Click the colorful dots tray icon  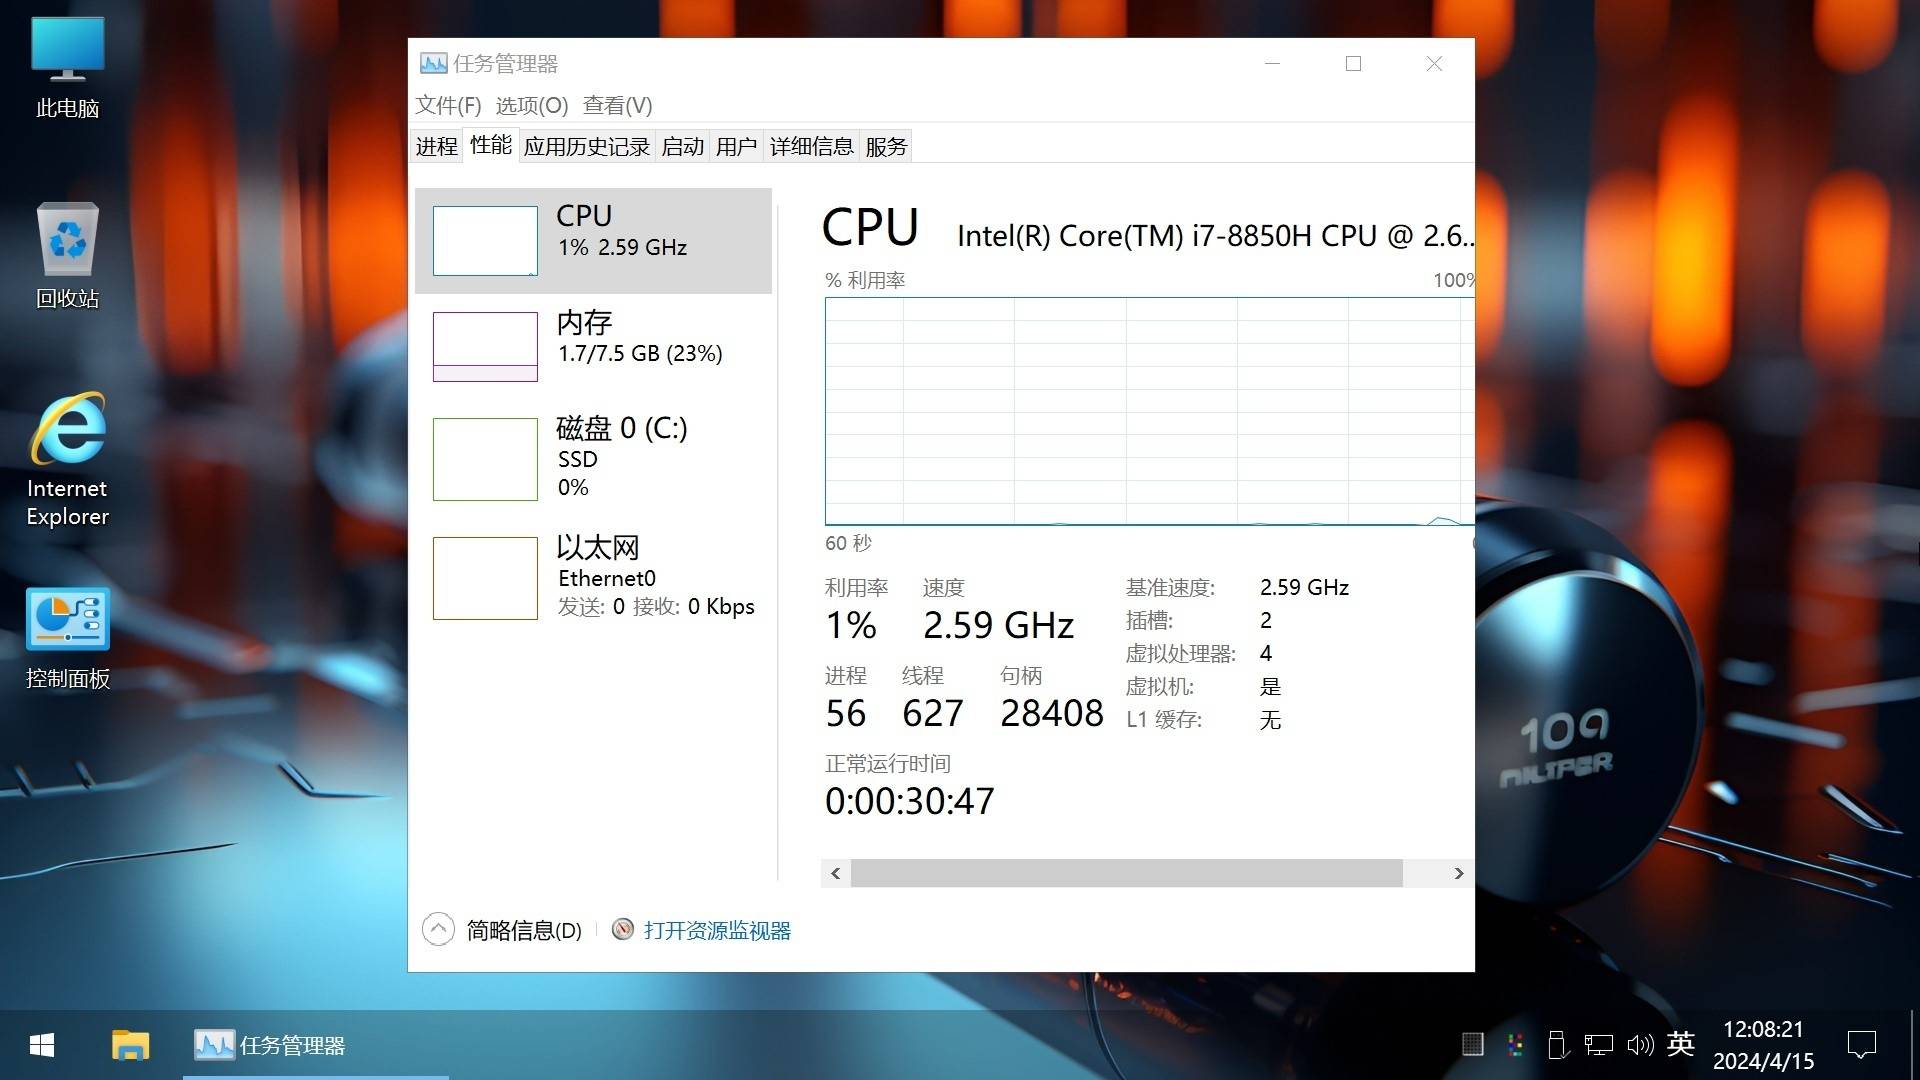coord(1515,1045)
